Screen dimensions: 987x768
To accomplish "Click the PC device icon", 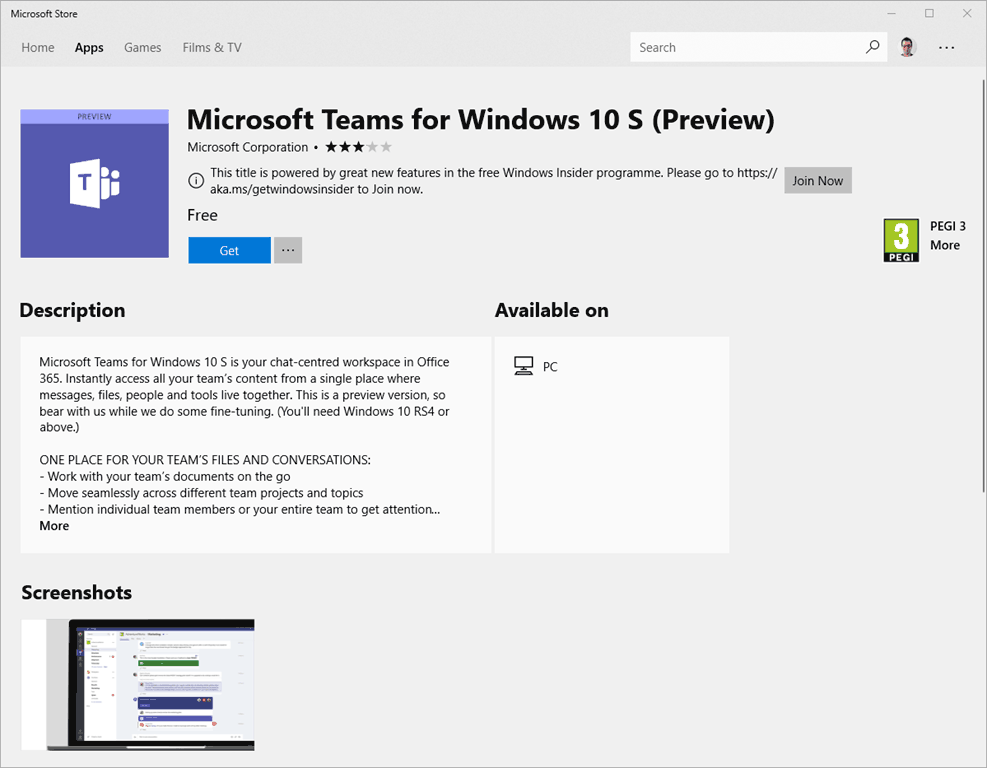I will point(523,366).
